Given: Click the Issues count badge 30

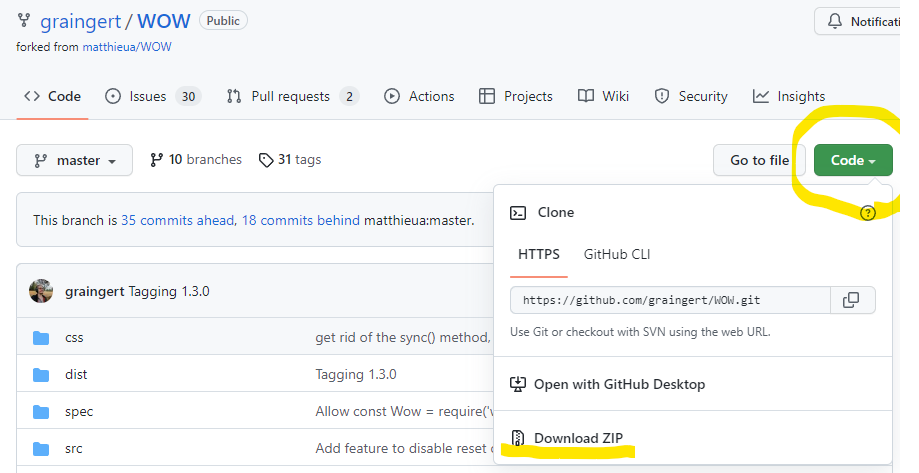Looking at the screenshot, I should (188, 96).
